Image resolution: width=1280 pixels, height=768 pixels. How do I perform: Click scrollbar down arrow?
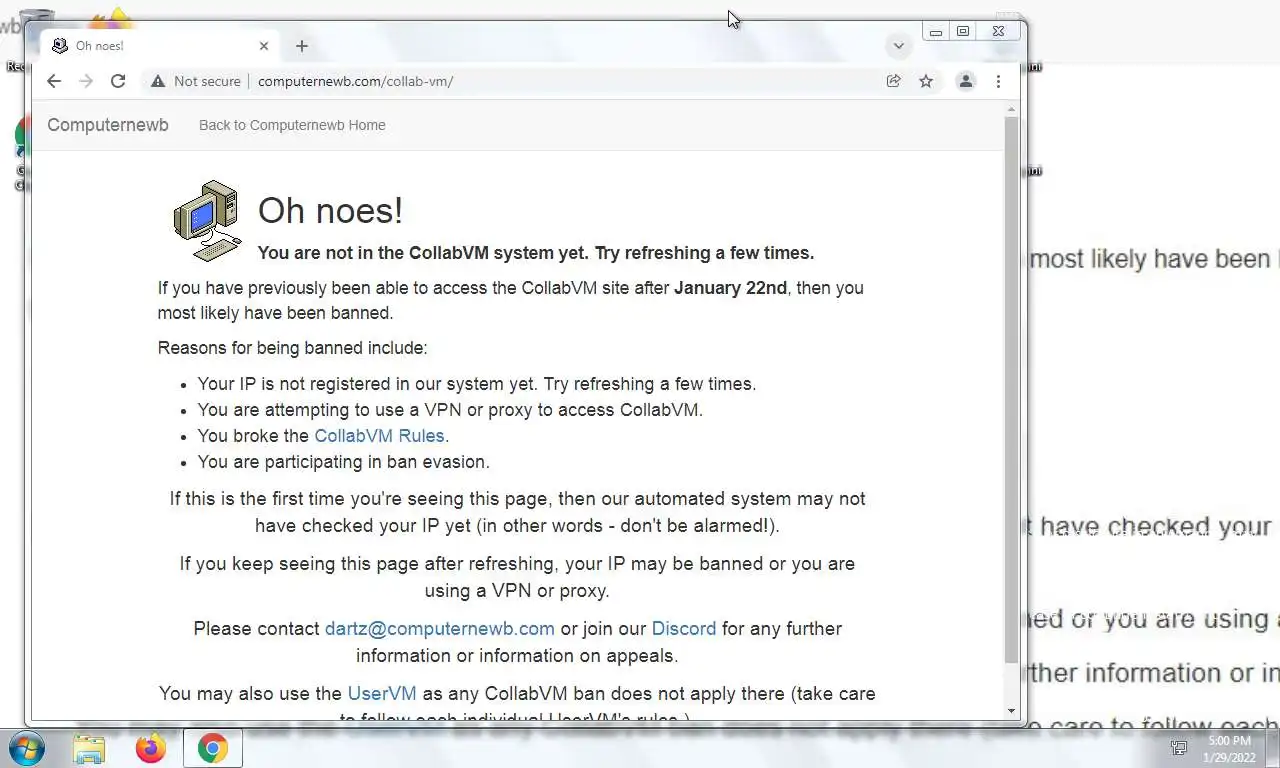point(1011,711)
